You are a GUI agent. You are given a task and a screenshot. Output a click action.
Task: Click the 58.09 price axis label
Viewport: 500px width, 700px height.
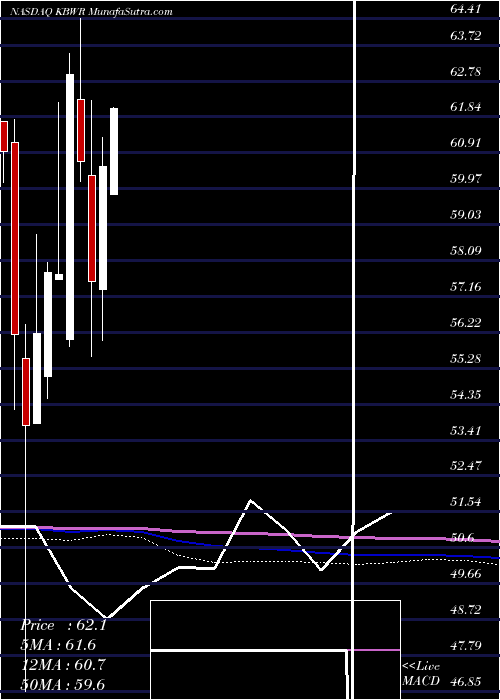click(x=466, y=251)
